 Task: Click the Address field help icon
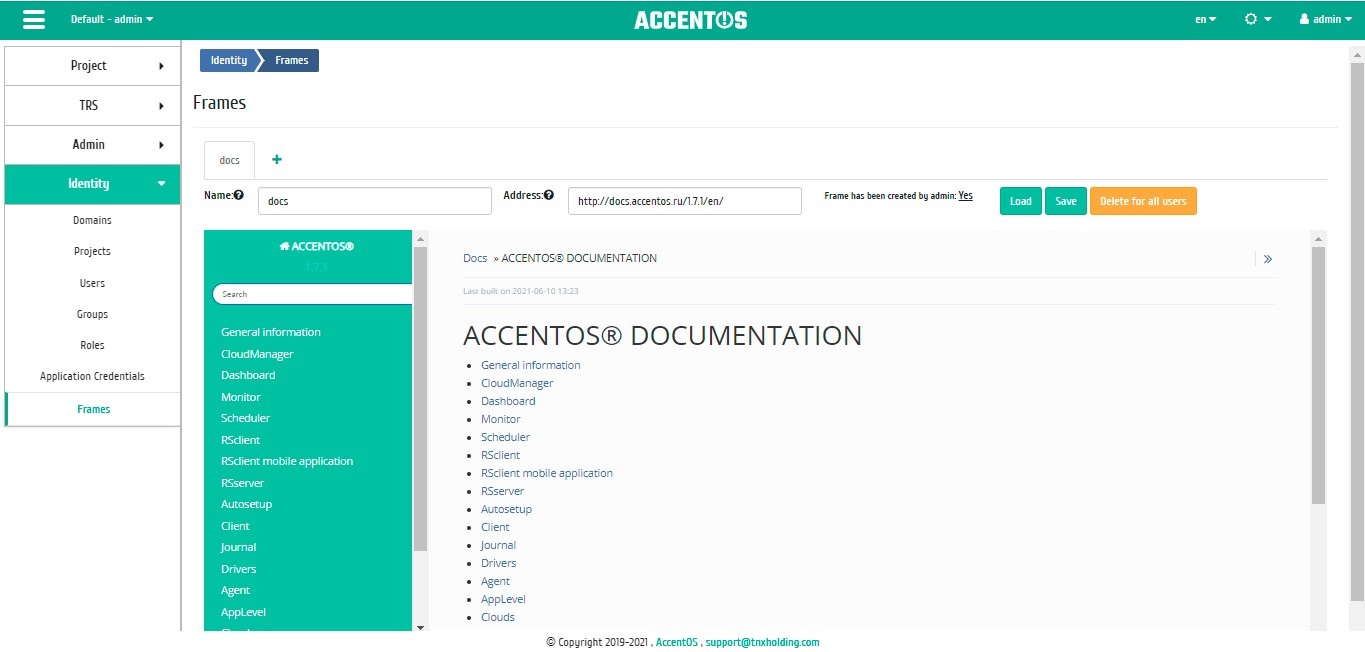click(x=549, y=196)
